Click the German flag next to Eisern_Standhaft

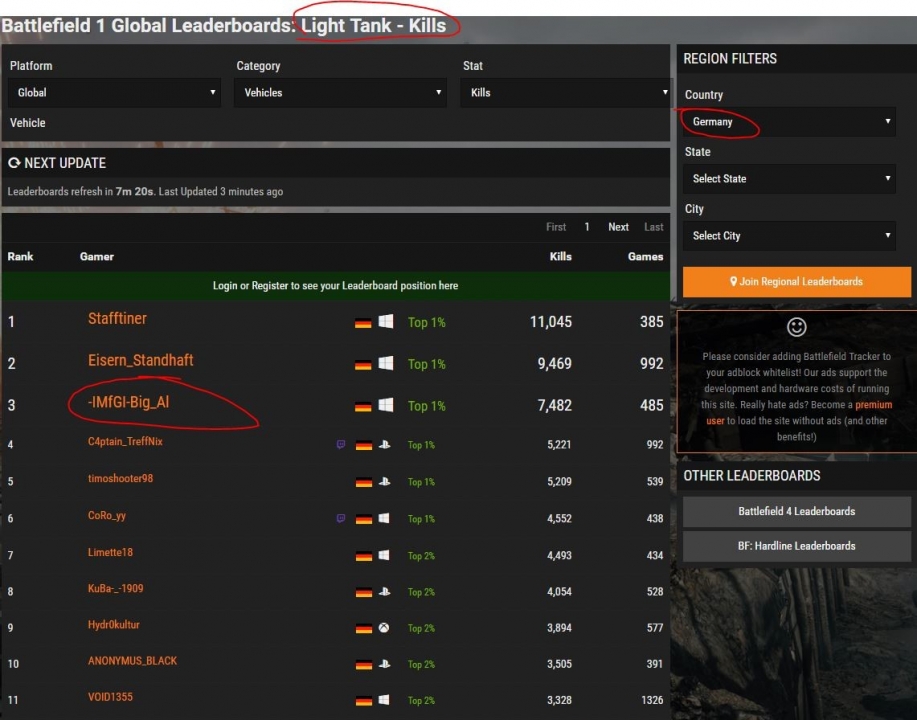(x=363, y=365)
